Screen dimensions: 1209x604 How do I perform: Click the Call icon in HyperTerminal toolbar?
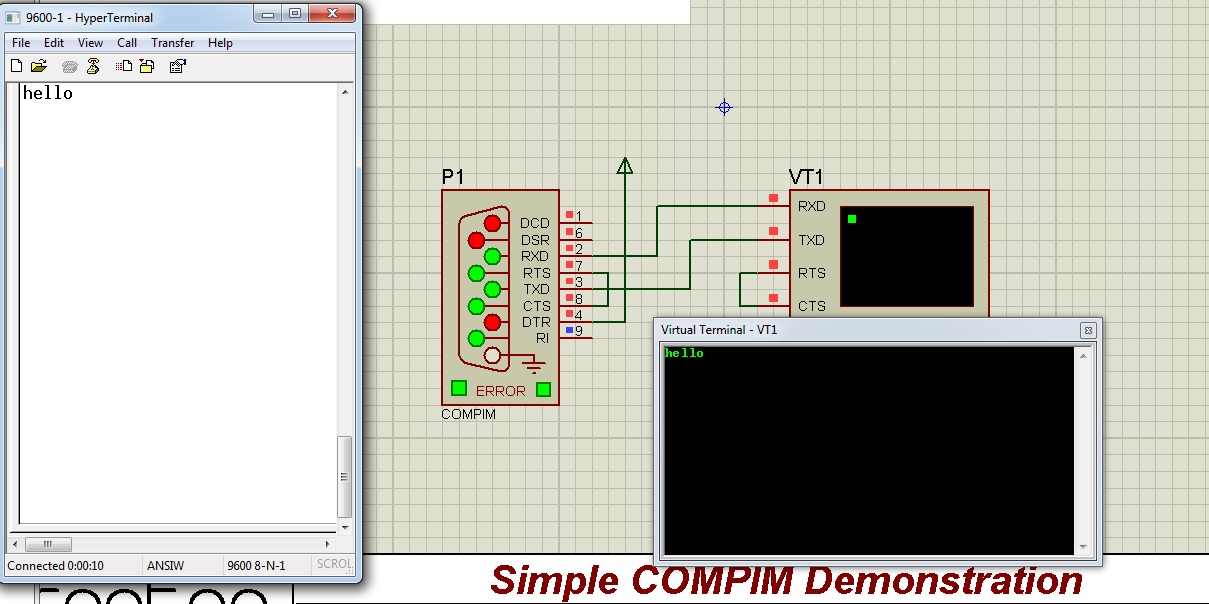point(68,66)
